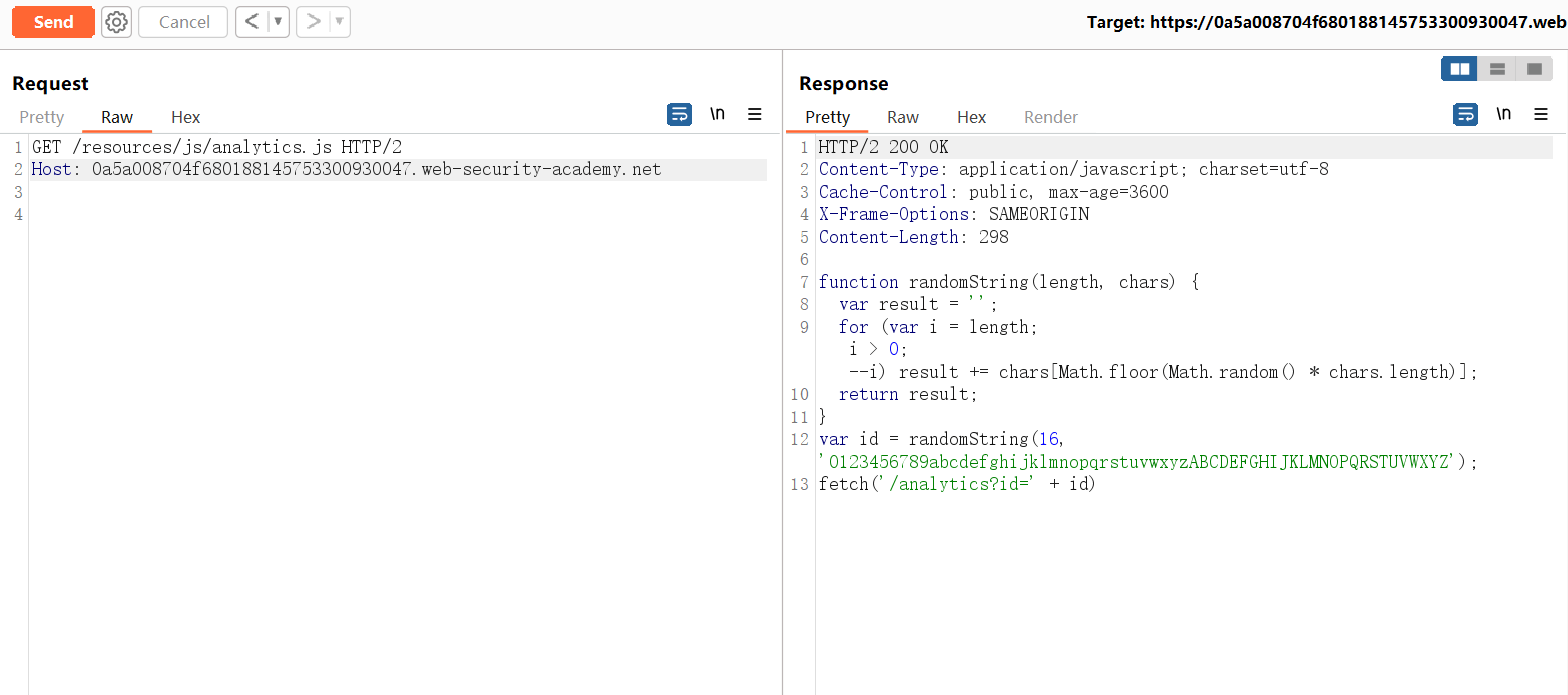1568x695 pixels.
Task: Switch Response view to Raw tab
Action: pyautogui.click(x=903, y=117)
